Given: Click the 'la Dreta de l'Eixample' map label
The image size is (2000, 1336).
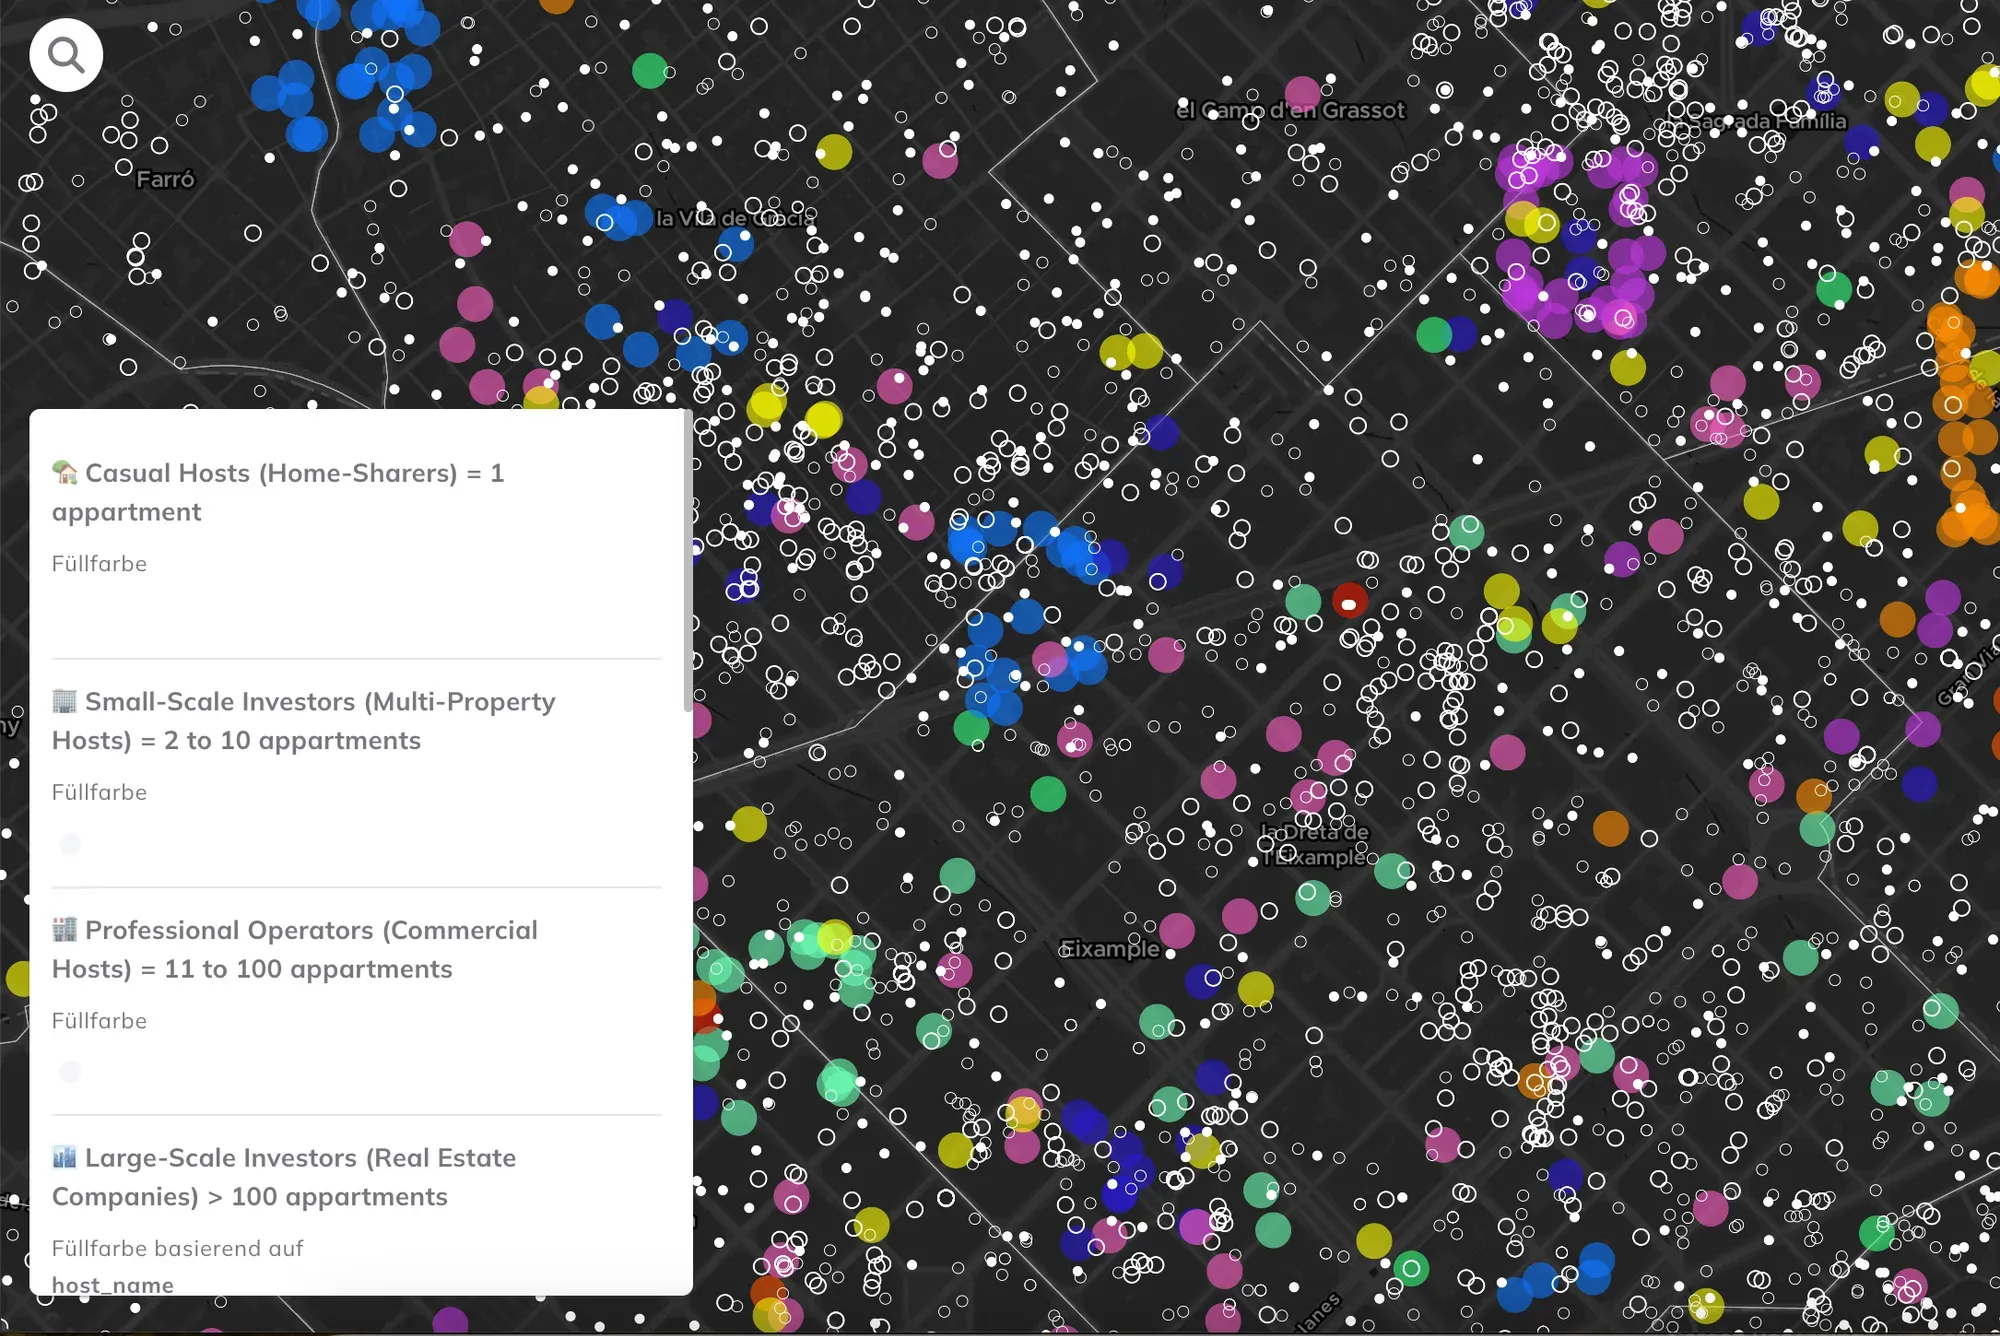Looking at the screenshot, I should [1314, 845].
